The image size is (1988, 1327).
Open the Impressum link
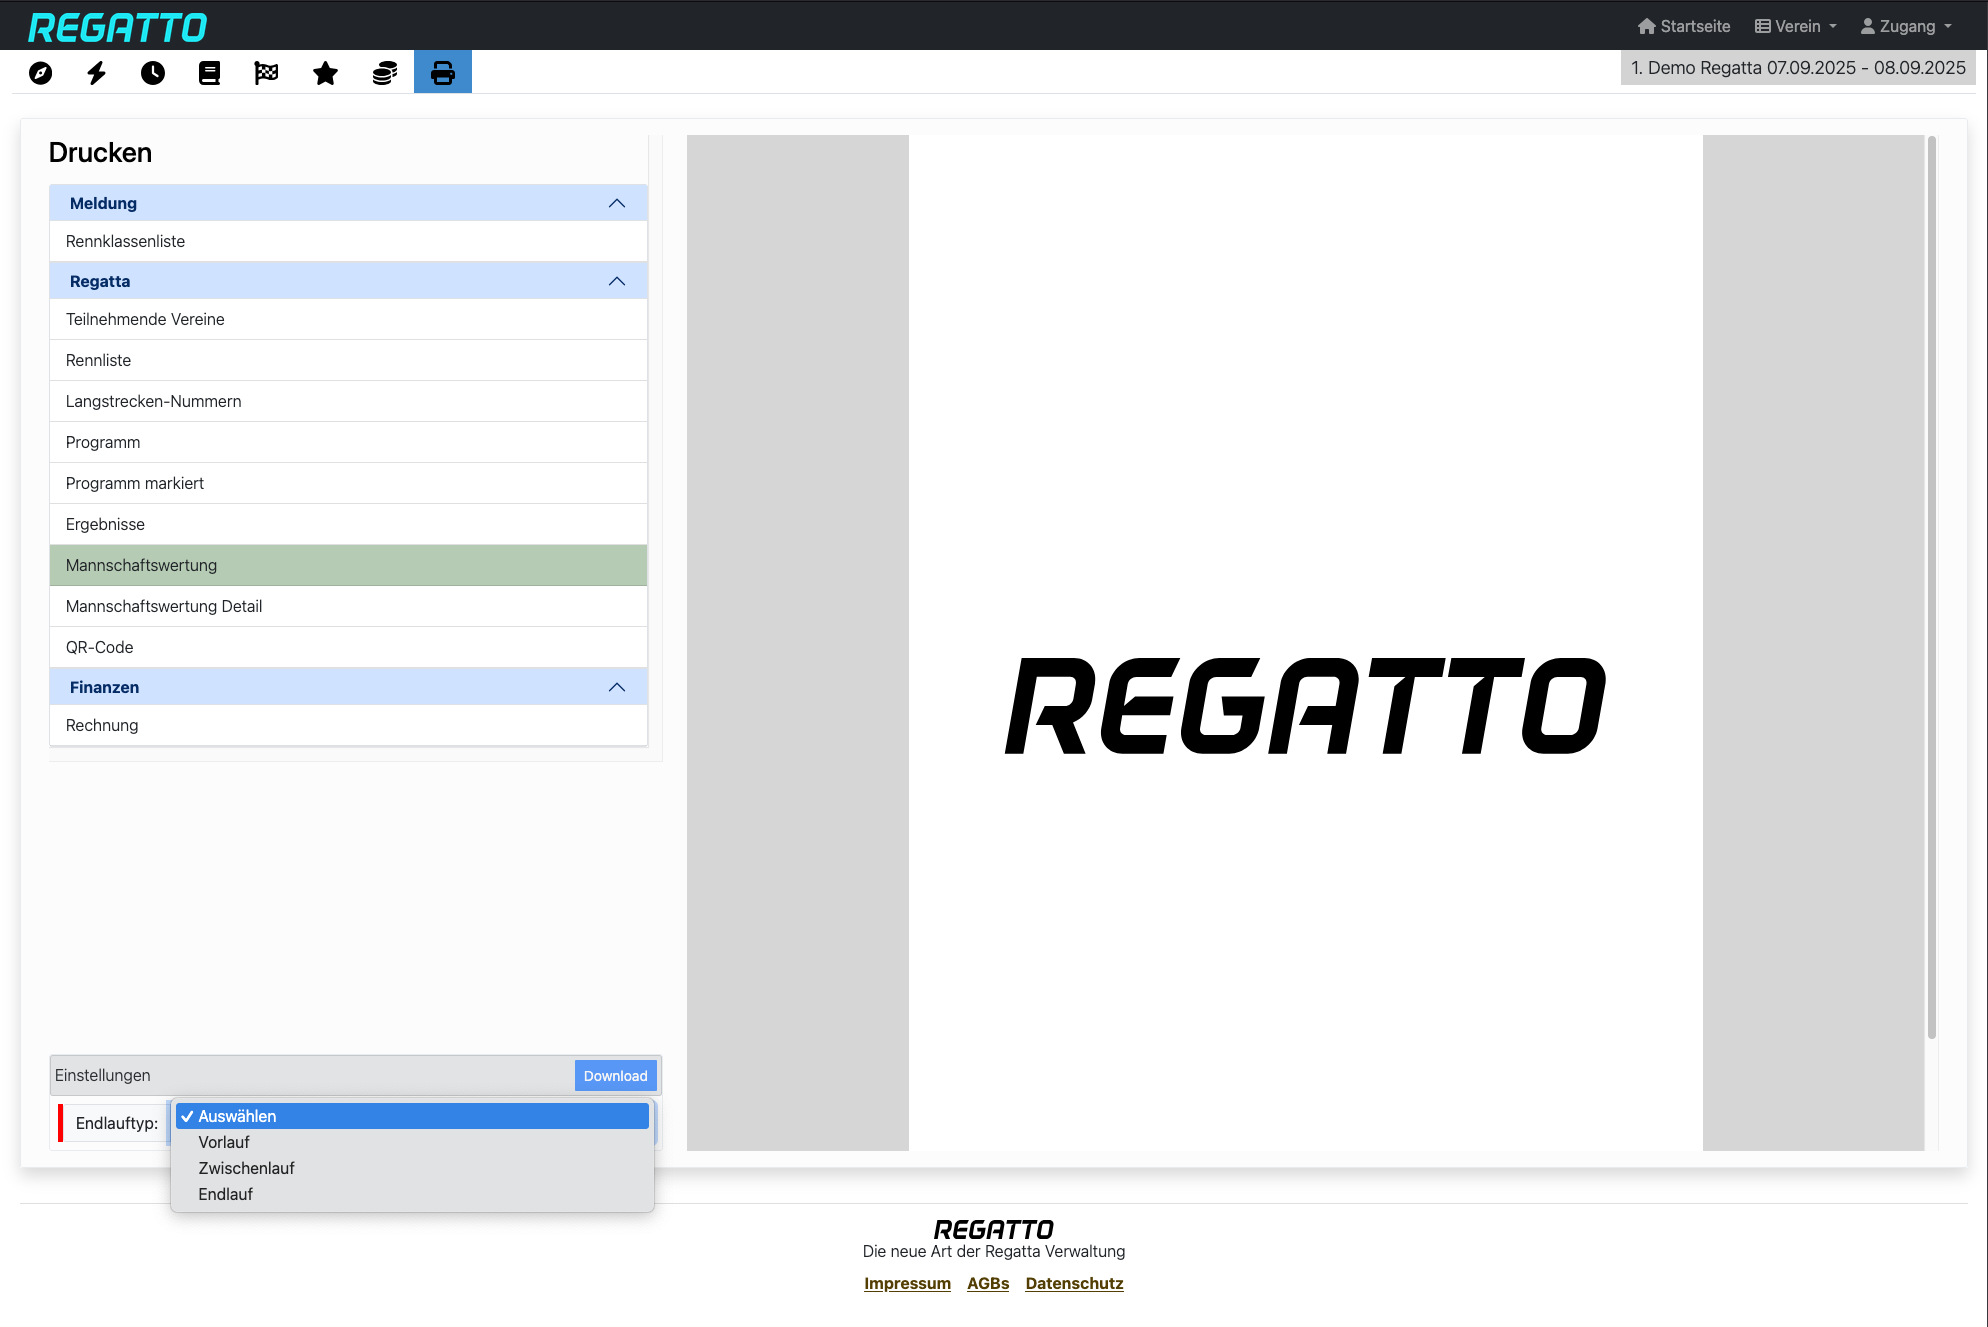[907, 1283]
